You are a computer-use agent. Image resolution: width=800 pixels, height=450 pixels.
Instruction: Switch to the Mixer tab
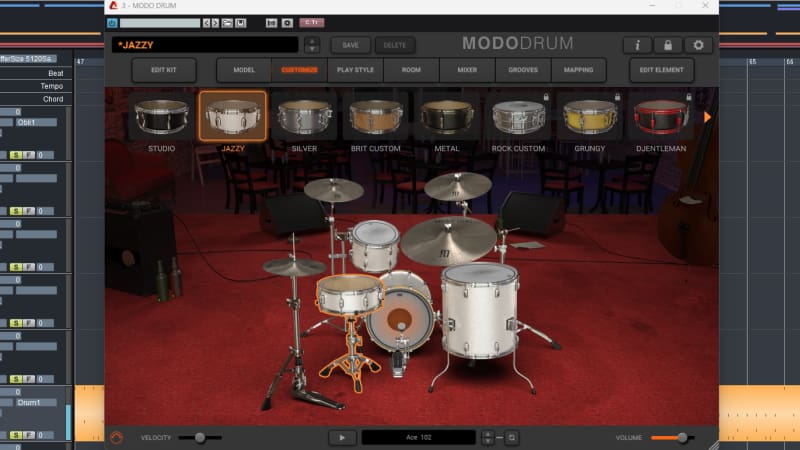(x=467, y=70)
